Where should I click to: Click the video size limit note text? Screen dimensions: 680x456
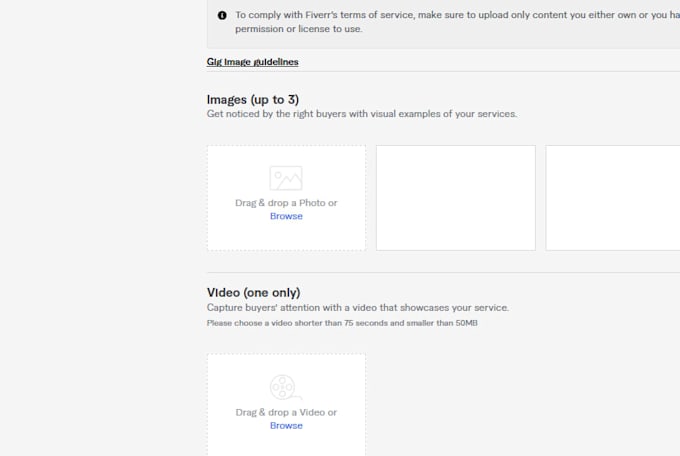tap(342, 323)
